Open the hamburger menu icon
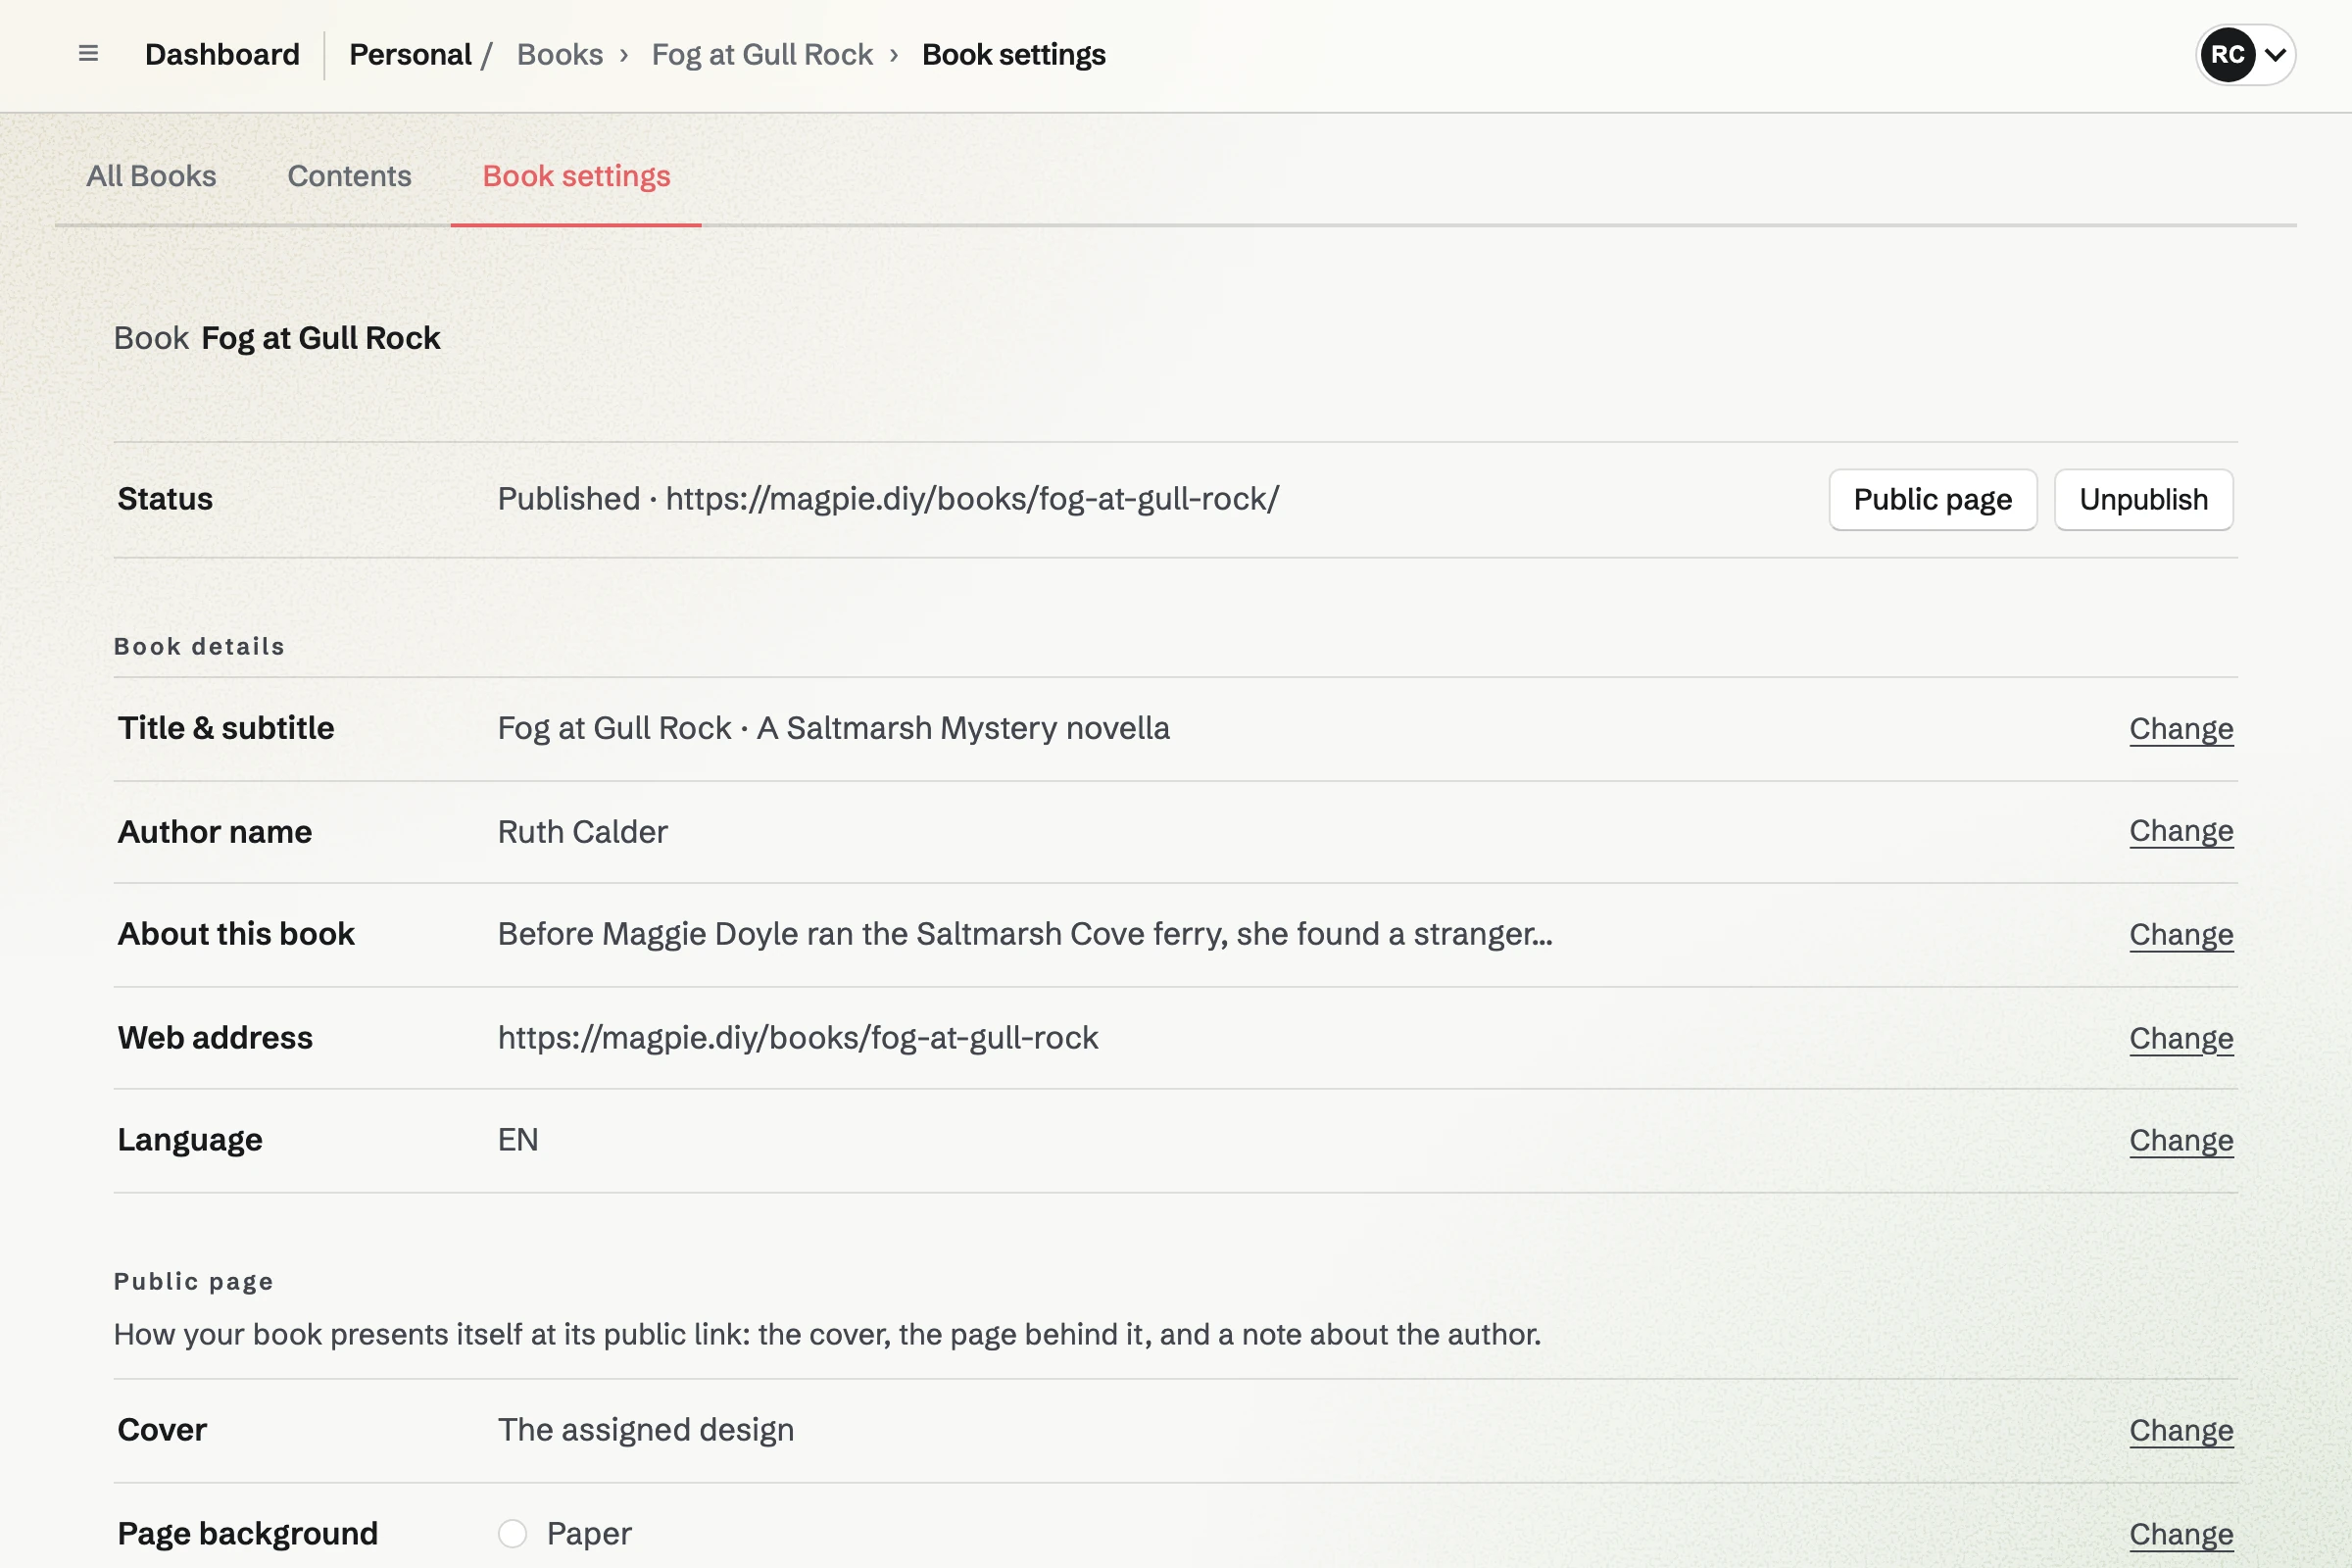The image size is (2352, 1568). point(88,54)
